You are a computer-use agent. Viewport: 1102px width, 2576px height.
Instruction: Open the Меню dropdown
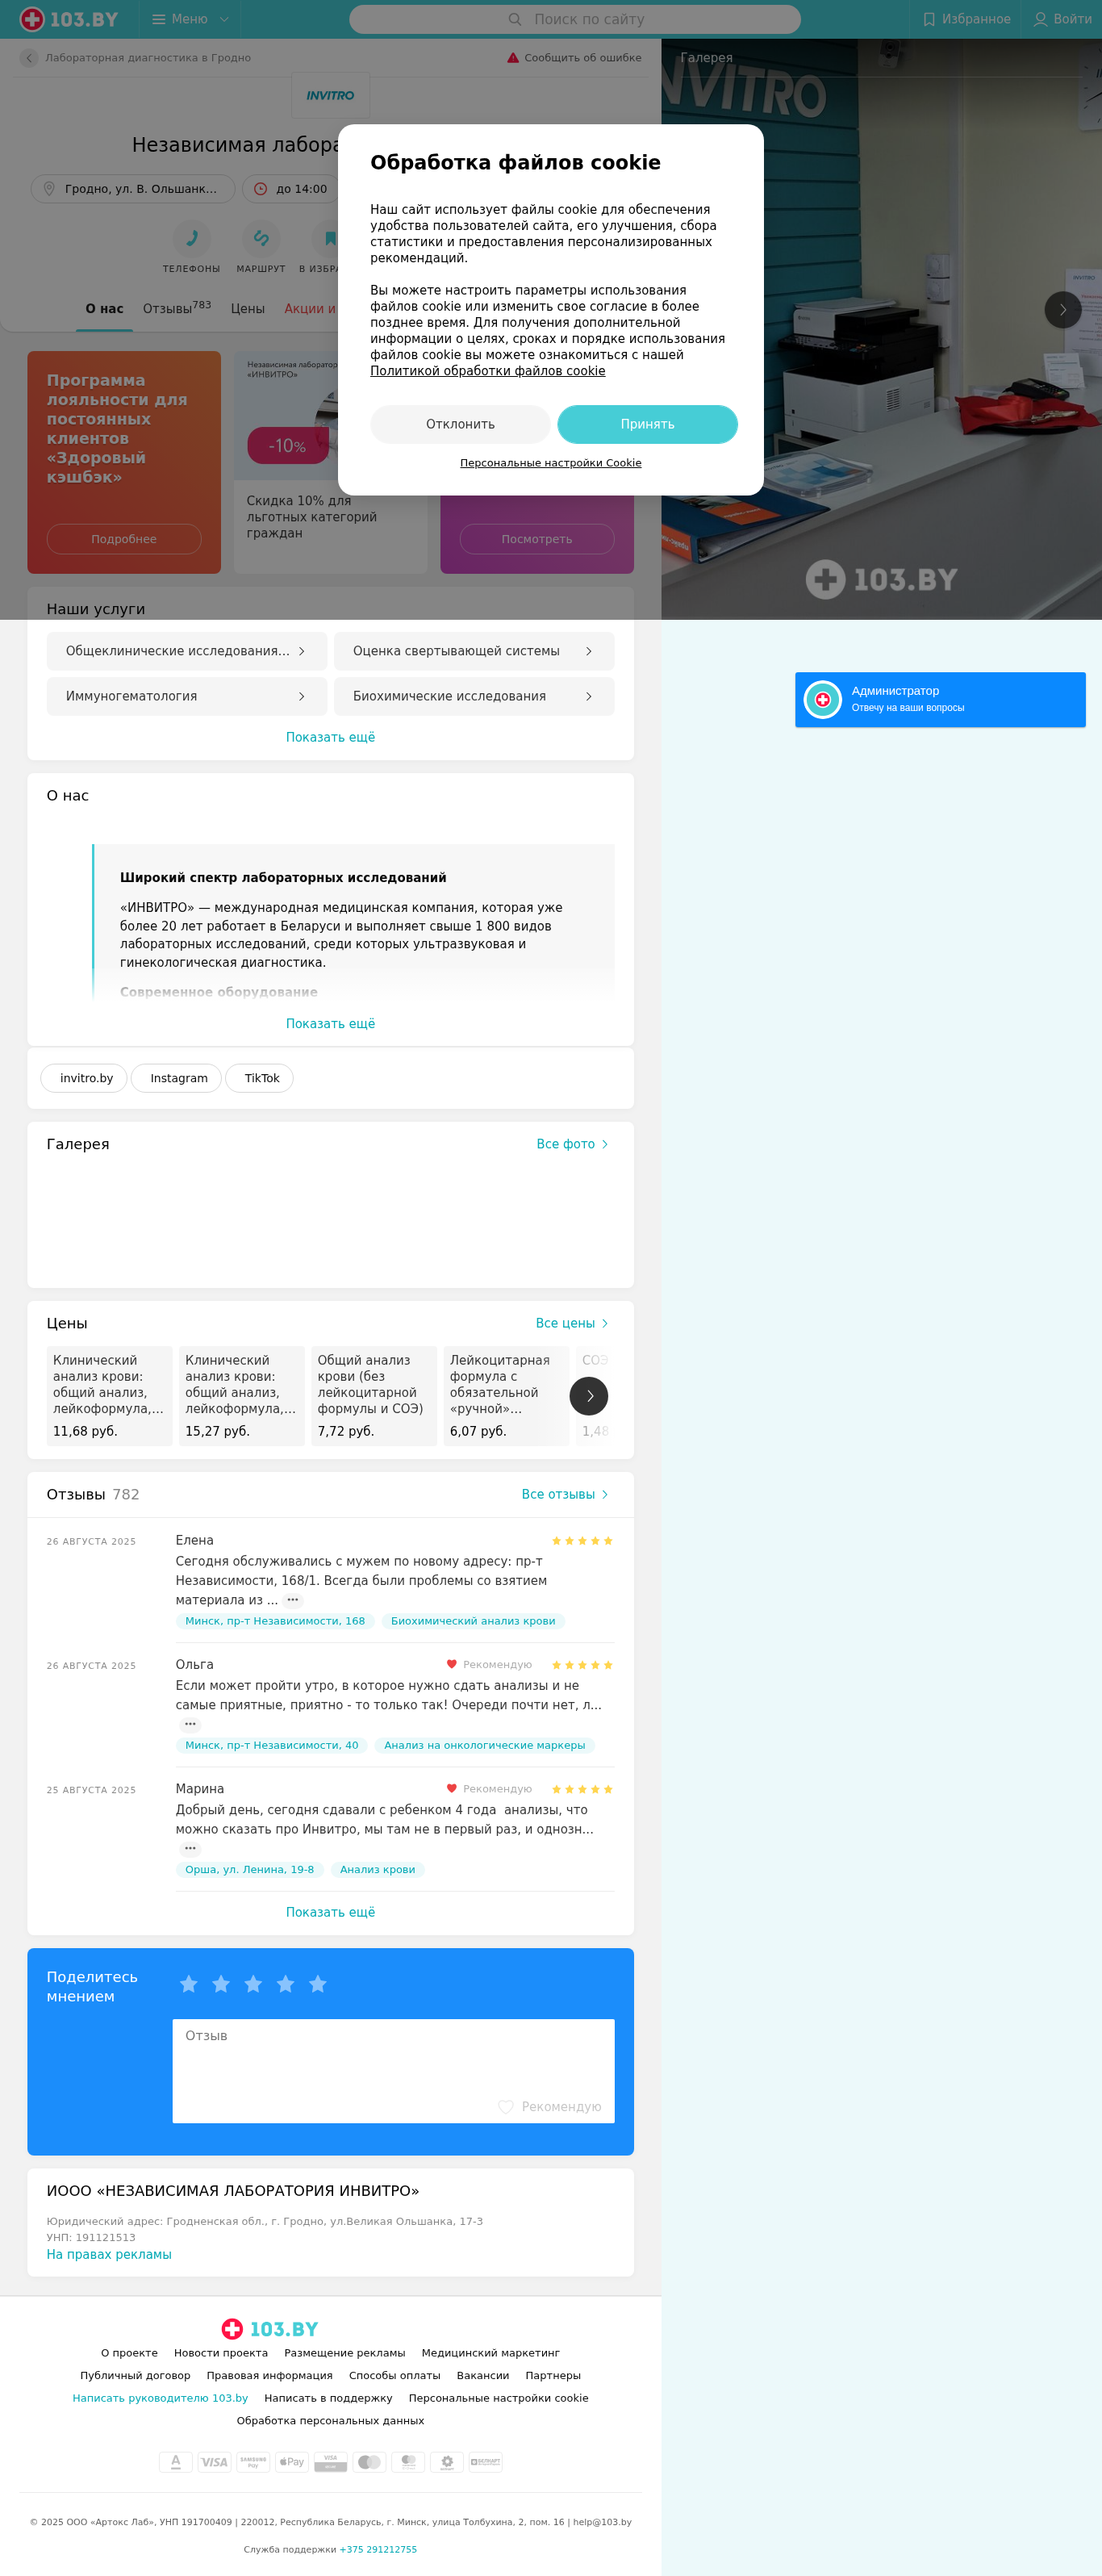pyautogui.click(x=190, y=19)
